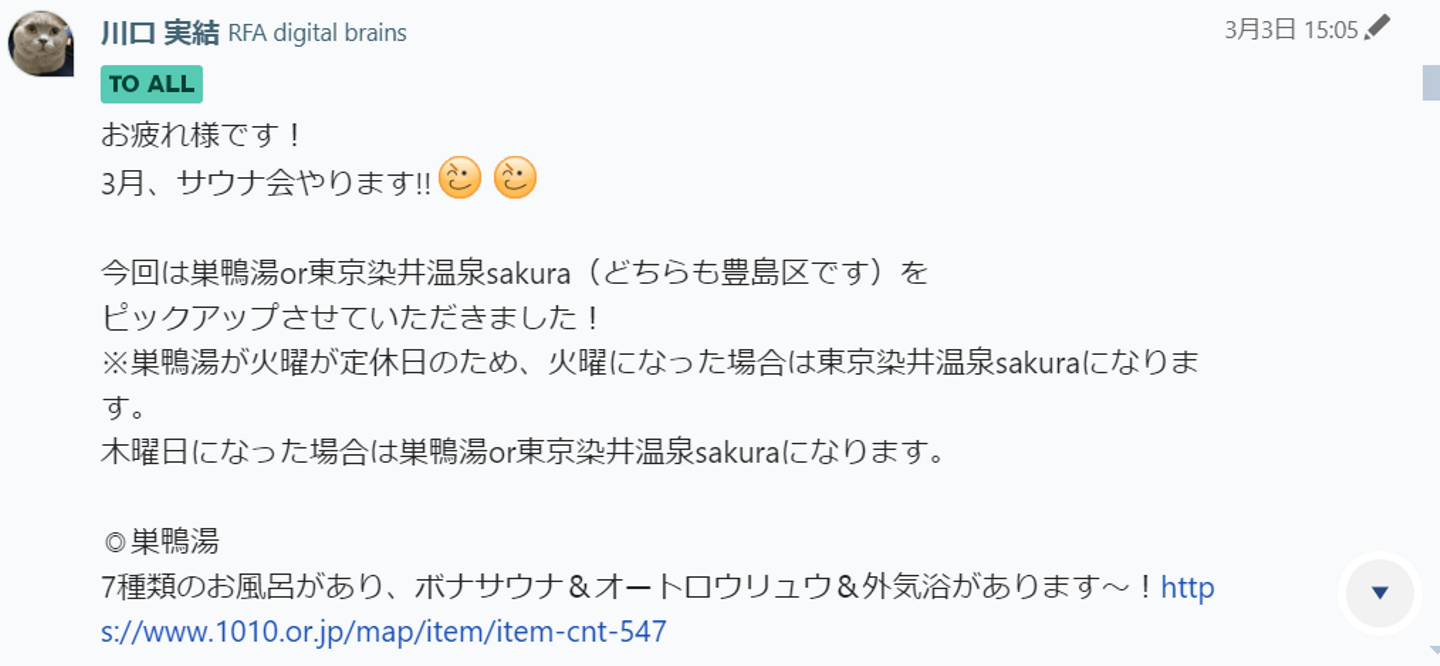1440x666 pixels.
Task: Click the greeting line お疲れ様です！
Action: pos(202,134)
